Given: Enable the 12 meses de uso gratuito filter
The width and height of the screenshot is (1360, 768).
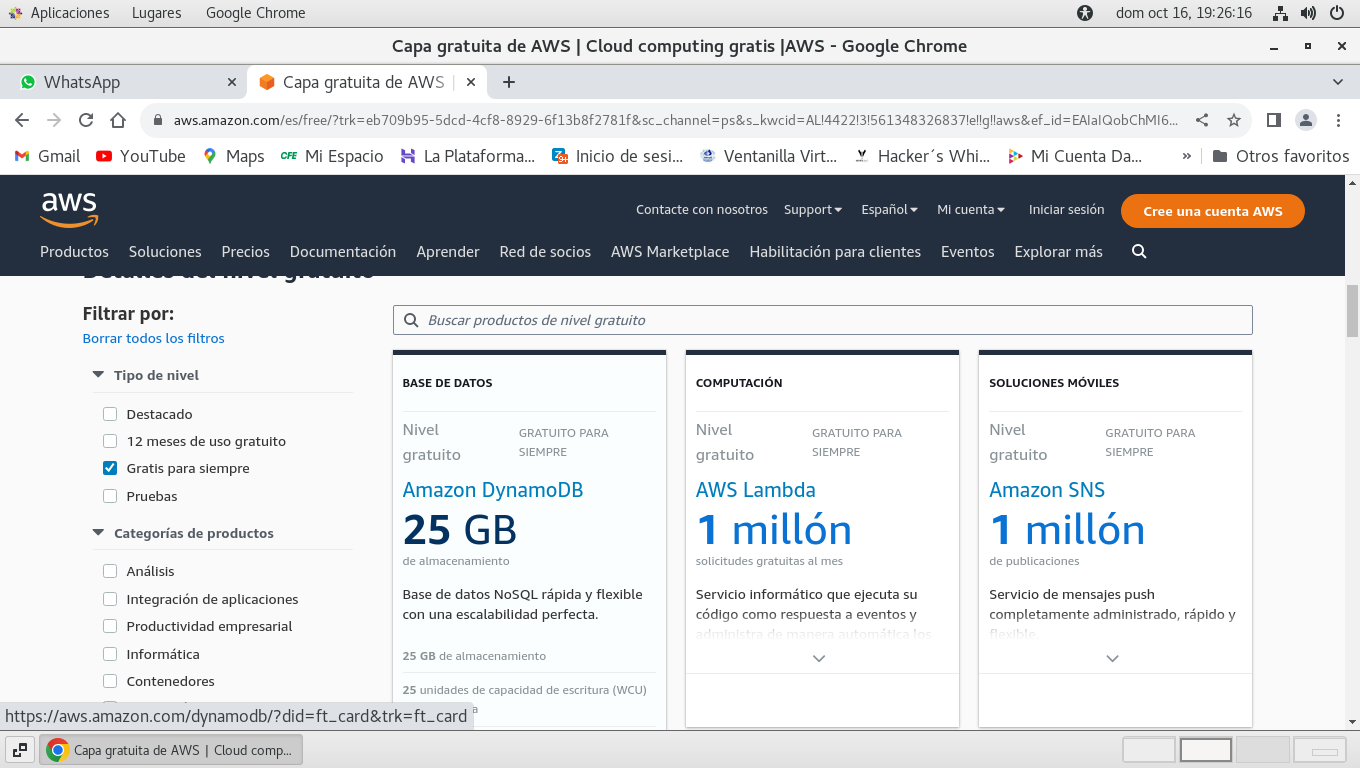Looking at the screenshot, I should [x=110, y=441].
